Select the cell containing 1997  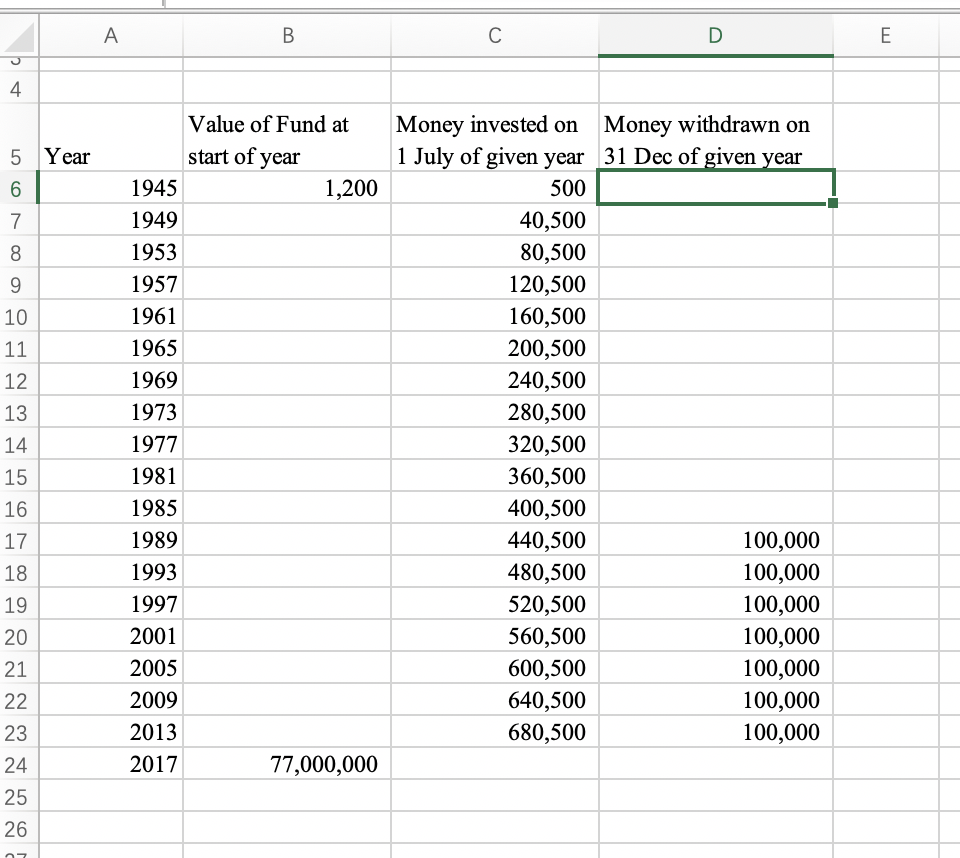point(111,603)
